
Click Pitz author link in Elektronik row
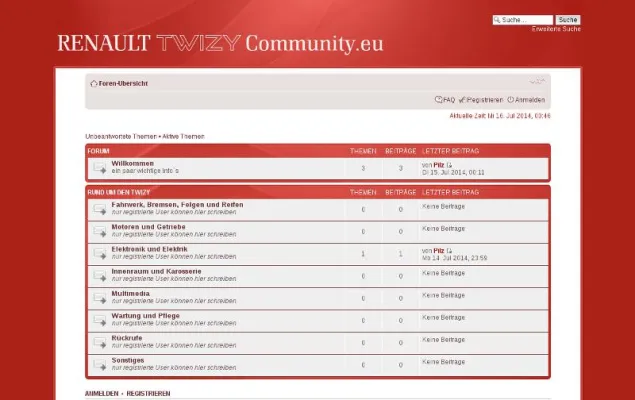click(x=439, y=251)
